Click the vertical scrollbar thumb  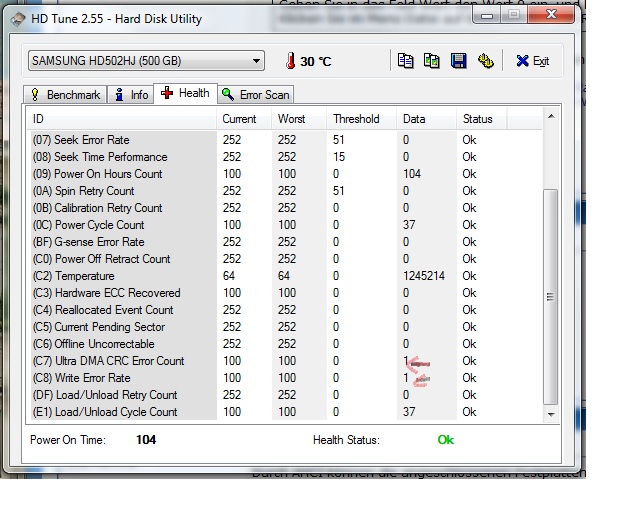pyautogui.click(x=551, y=296)
